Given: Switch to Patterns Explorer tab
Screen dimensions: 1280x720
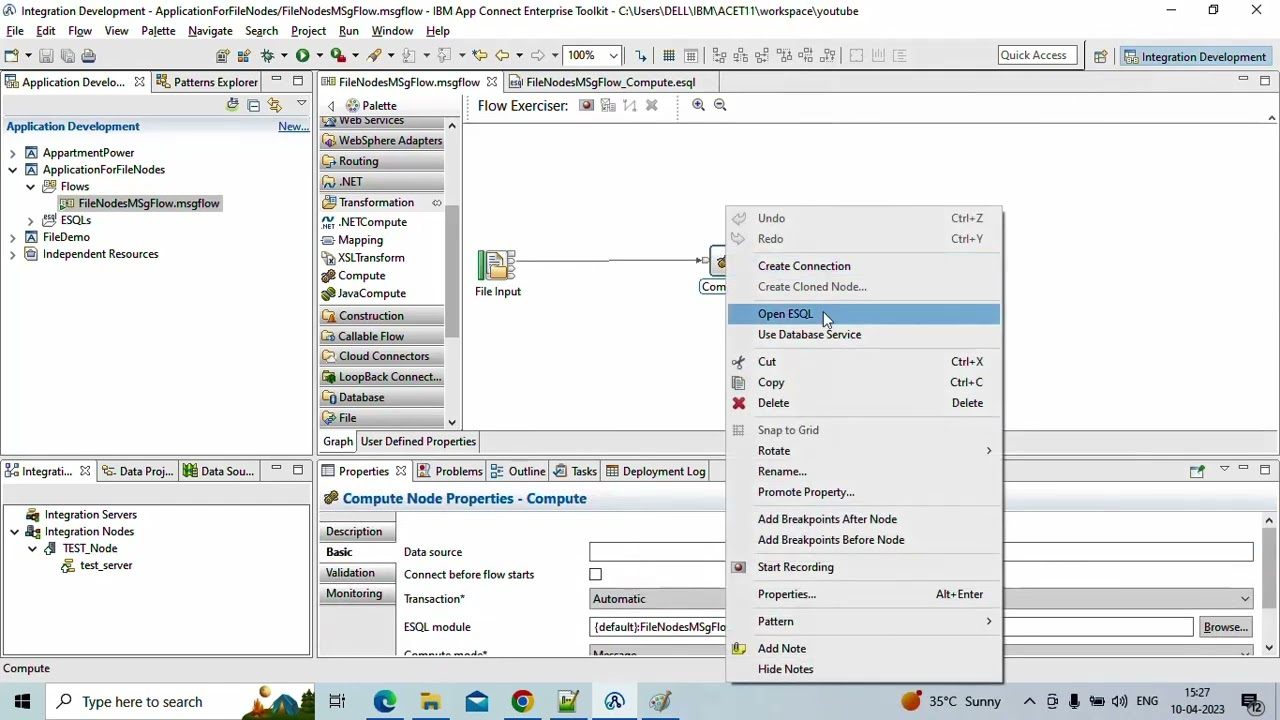Looking at the screenshot, I should click(x=207, y=82).
